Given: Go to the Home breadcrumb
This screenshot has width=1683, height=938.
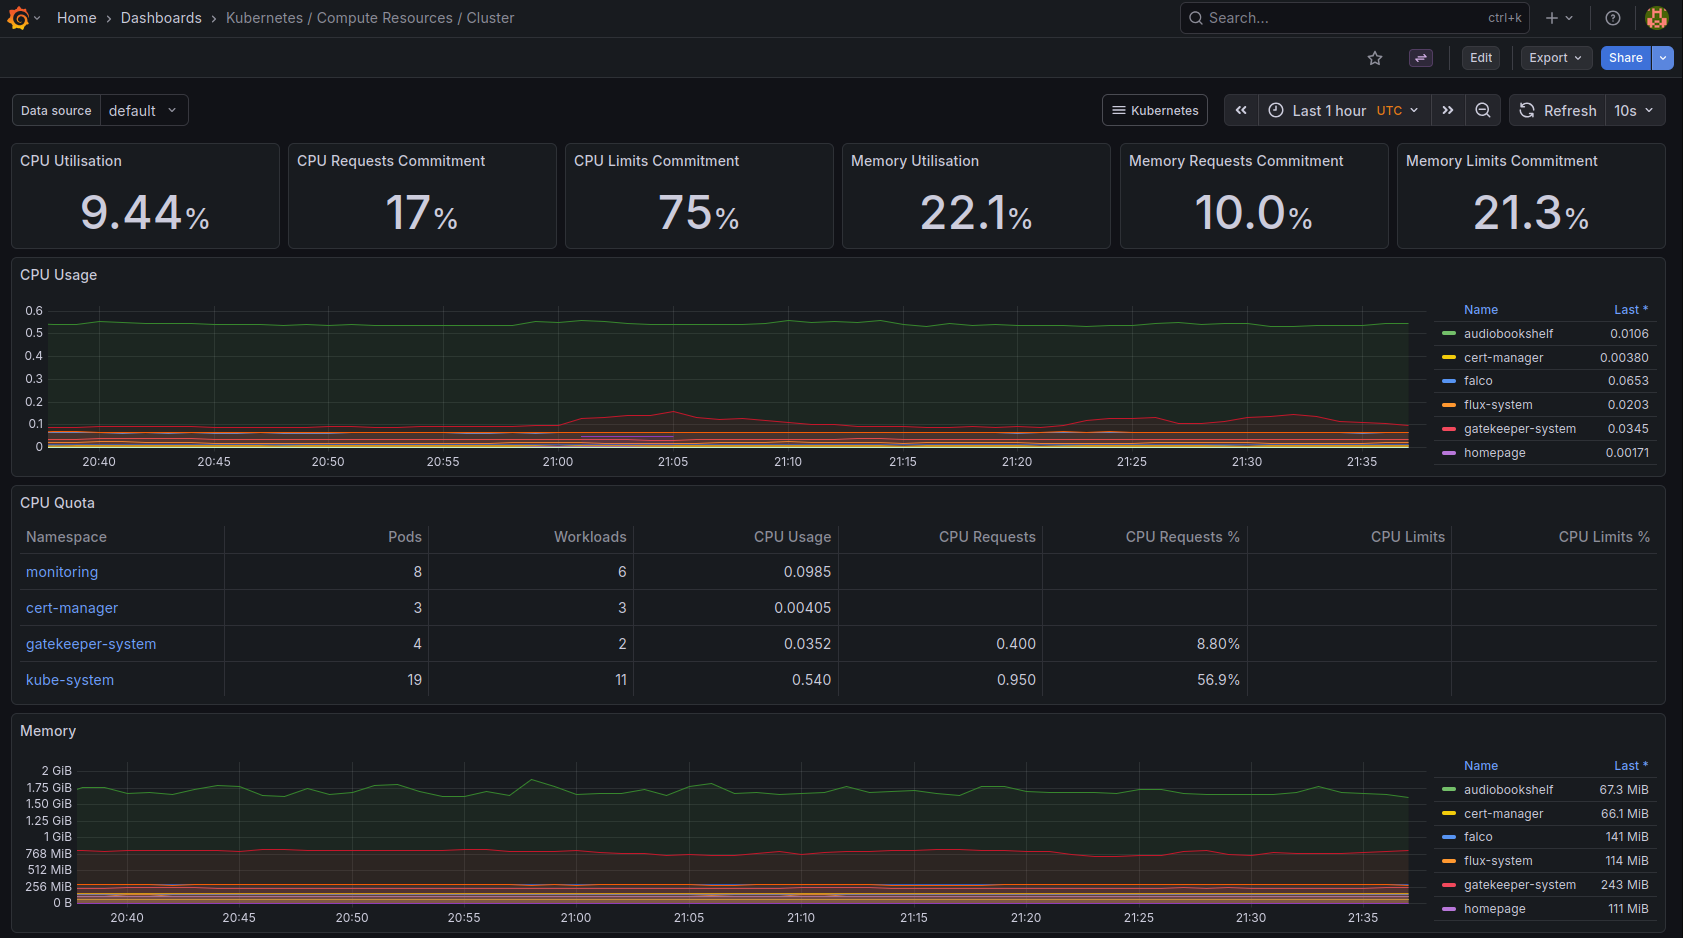Looking at the screenshot, I should [77, 18].
